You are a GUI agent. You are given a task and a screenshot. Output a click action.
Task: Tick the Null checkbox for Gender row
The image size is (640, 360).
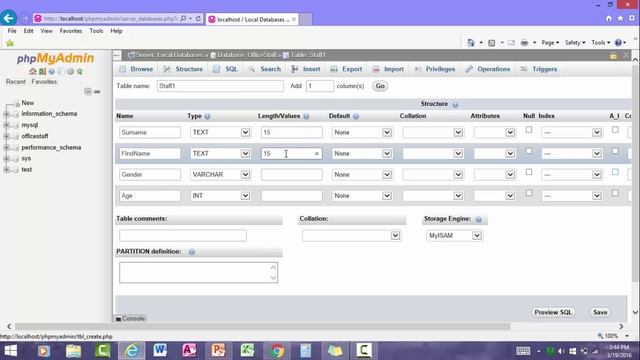[x=529, y=172]
